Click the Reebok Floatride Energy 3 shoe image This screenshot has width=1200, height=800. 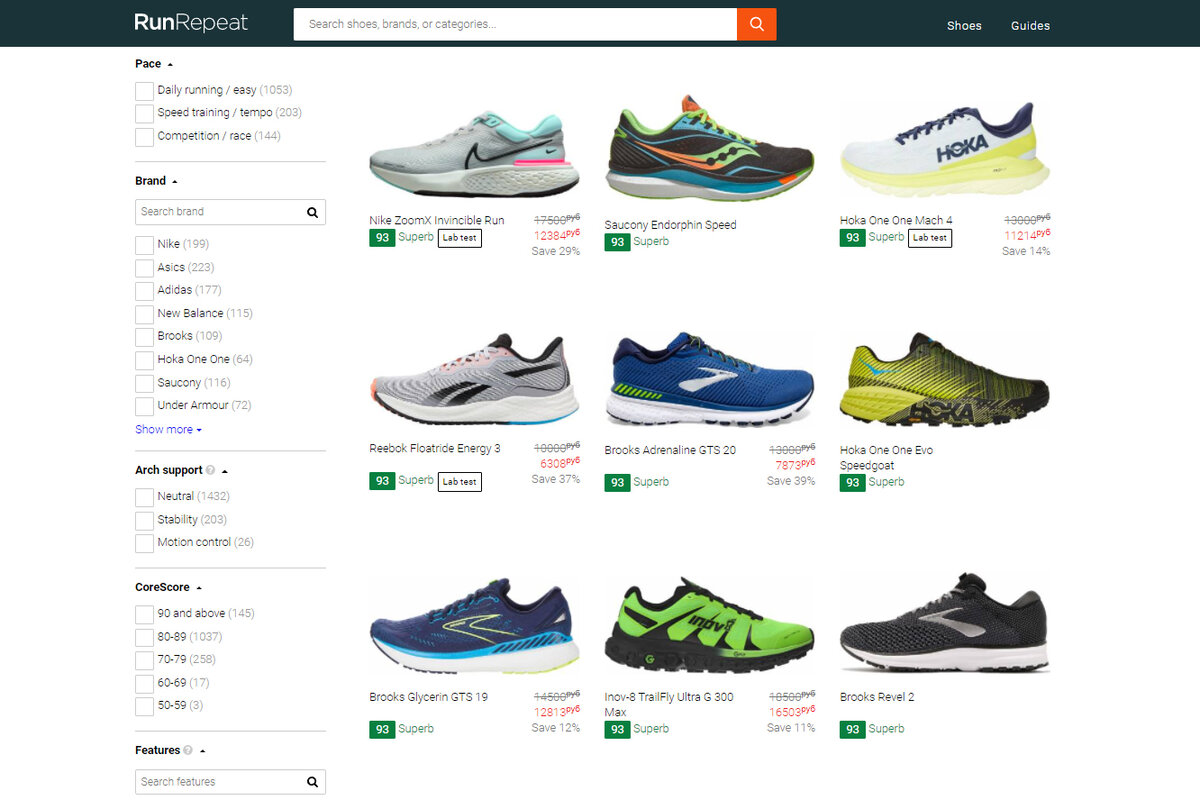474,380
